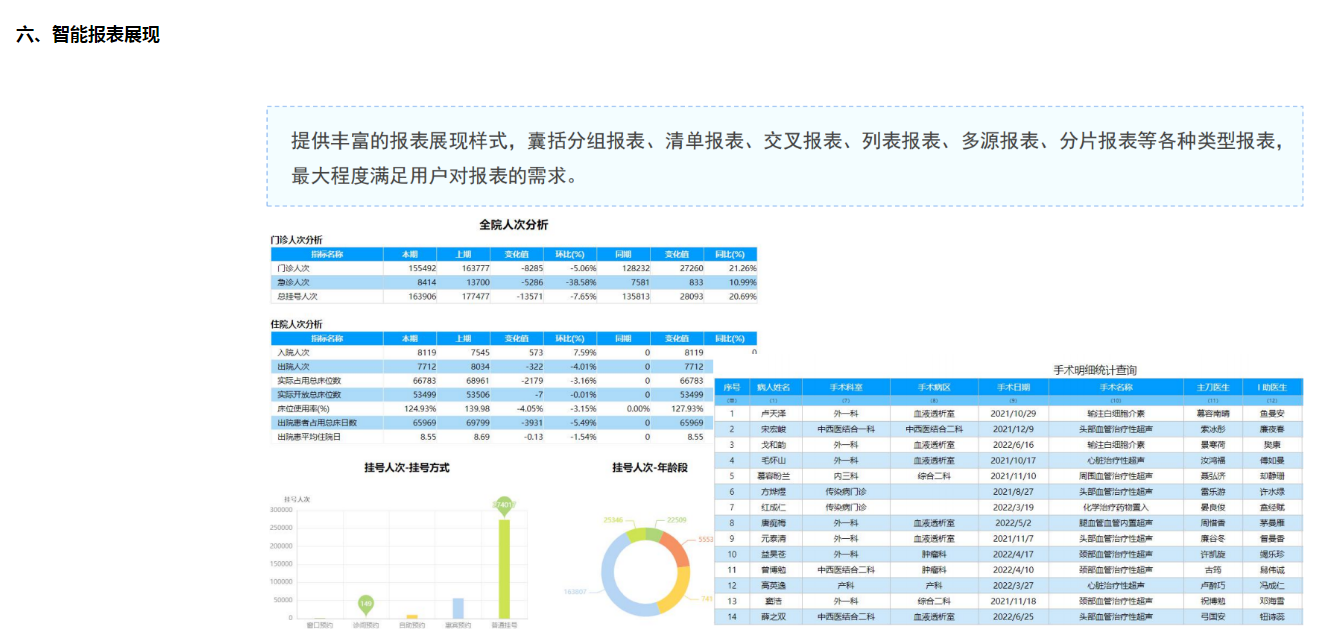Image resolution: width=1321 pixels, height=642 pixels.
Task: Click patient name 卢天泽 in row 1
Action: click(x=775, y=413)
